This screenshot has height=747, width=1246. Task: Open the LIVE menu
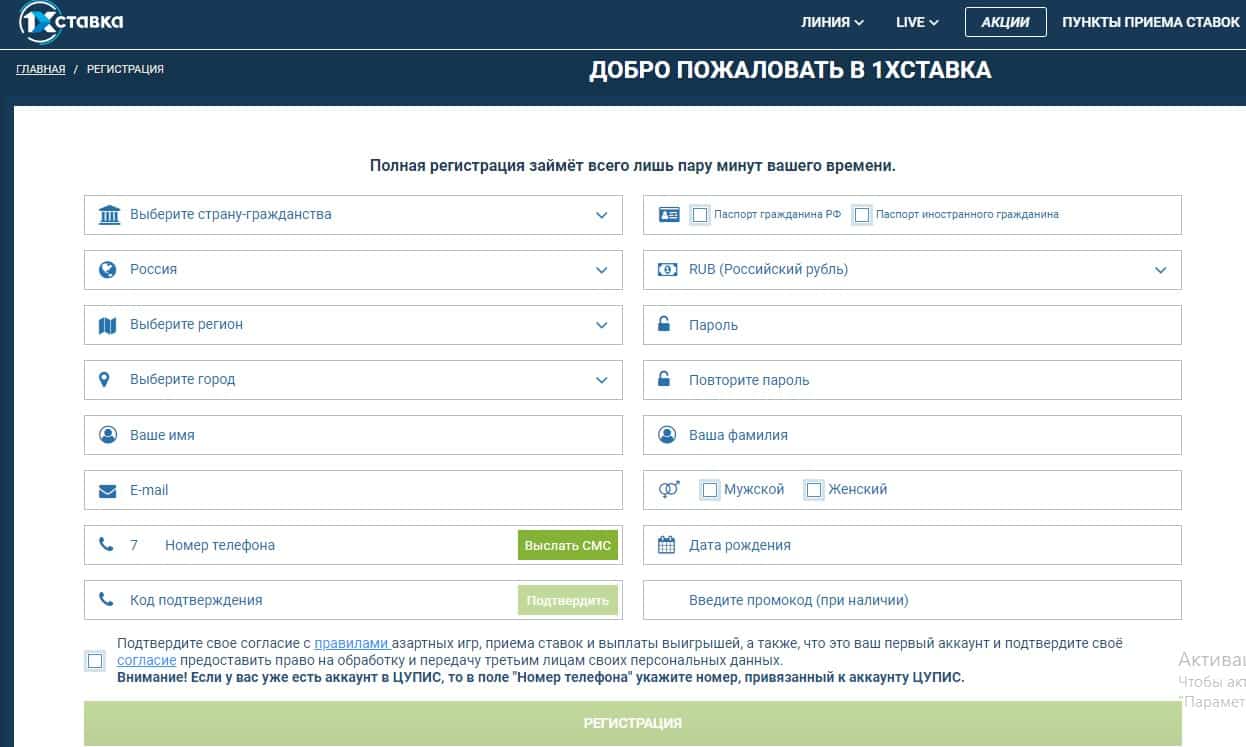(x=917, y=22)
